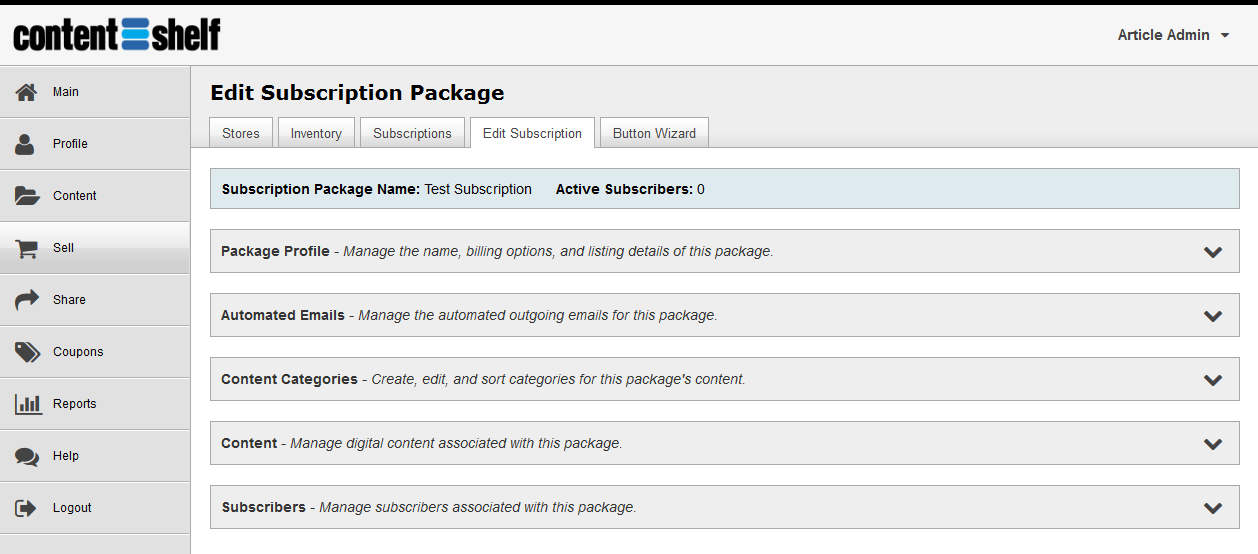Click the Profile person icon
The image size is (1258, 554).
click(x=25, y=144)
